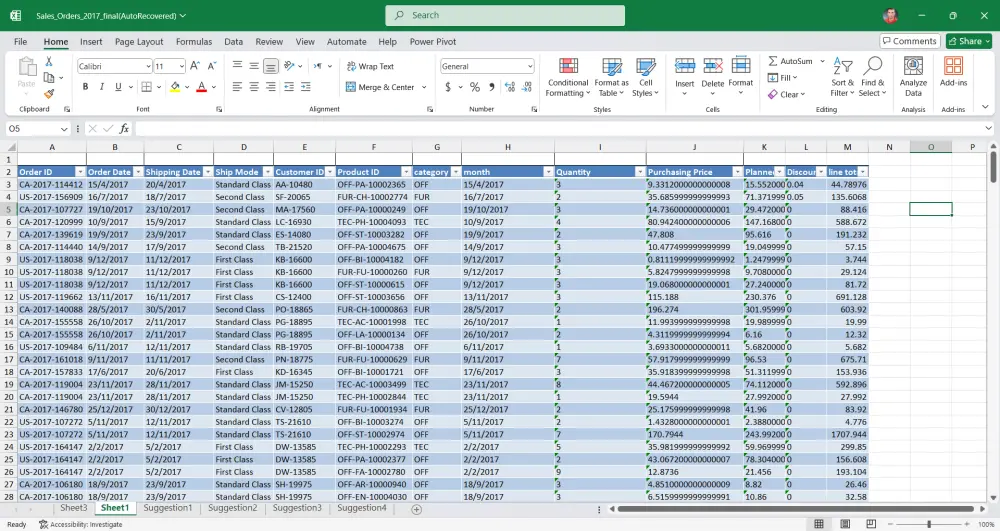
Task: Open the Quantity column filter
Action: [640, 172]
